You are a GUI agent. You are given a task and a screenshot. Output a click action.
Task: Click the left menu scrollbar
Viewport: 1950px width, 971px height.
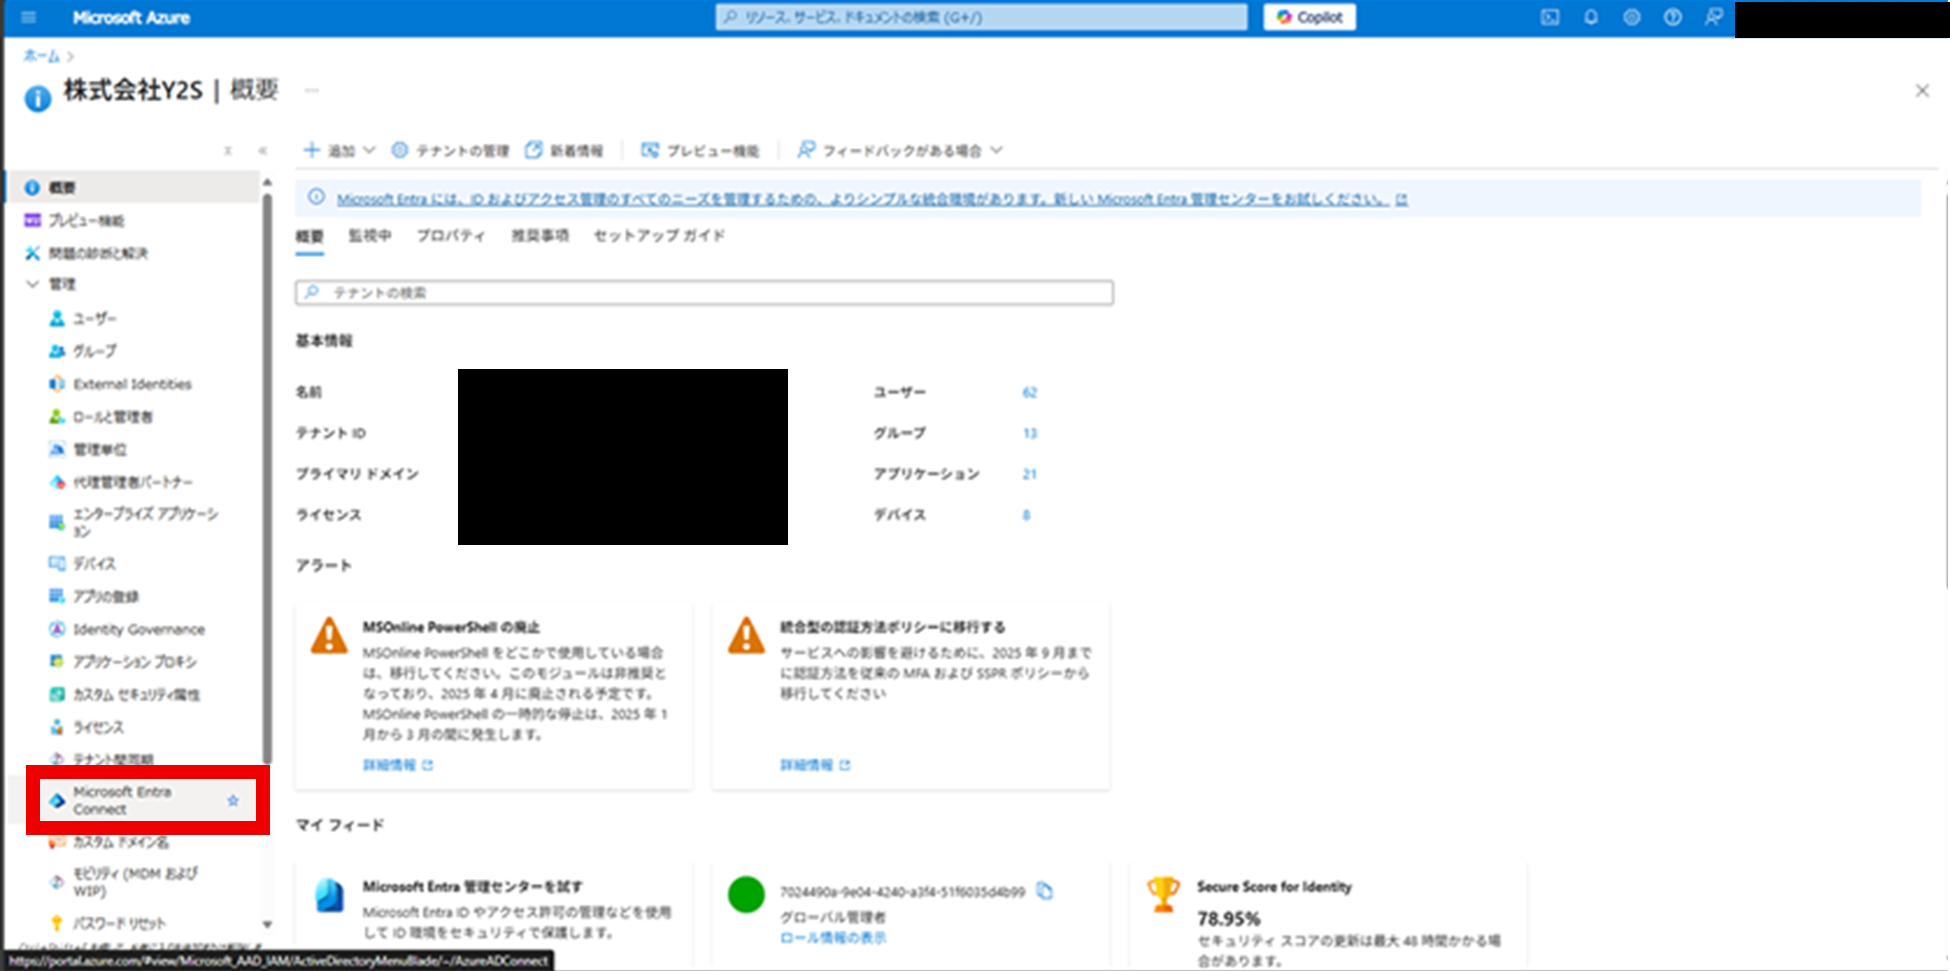(267, 478)
